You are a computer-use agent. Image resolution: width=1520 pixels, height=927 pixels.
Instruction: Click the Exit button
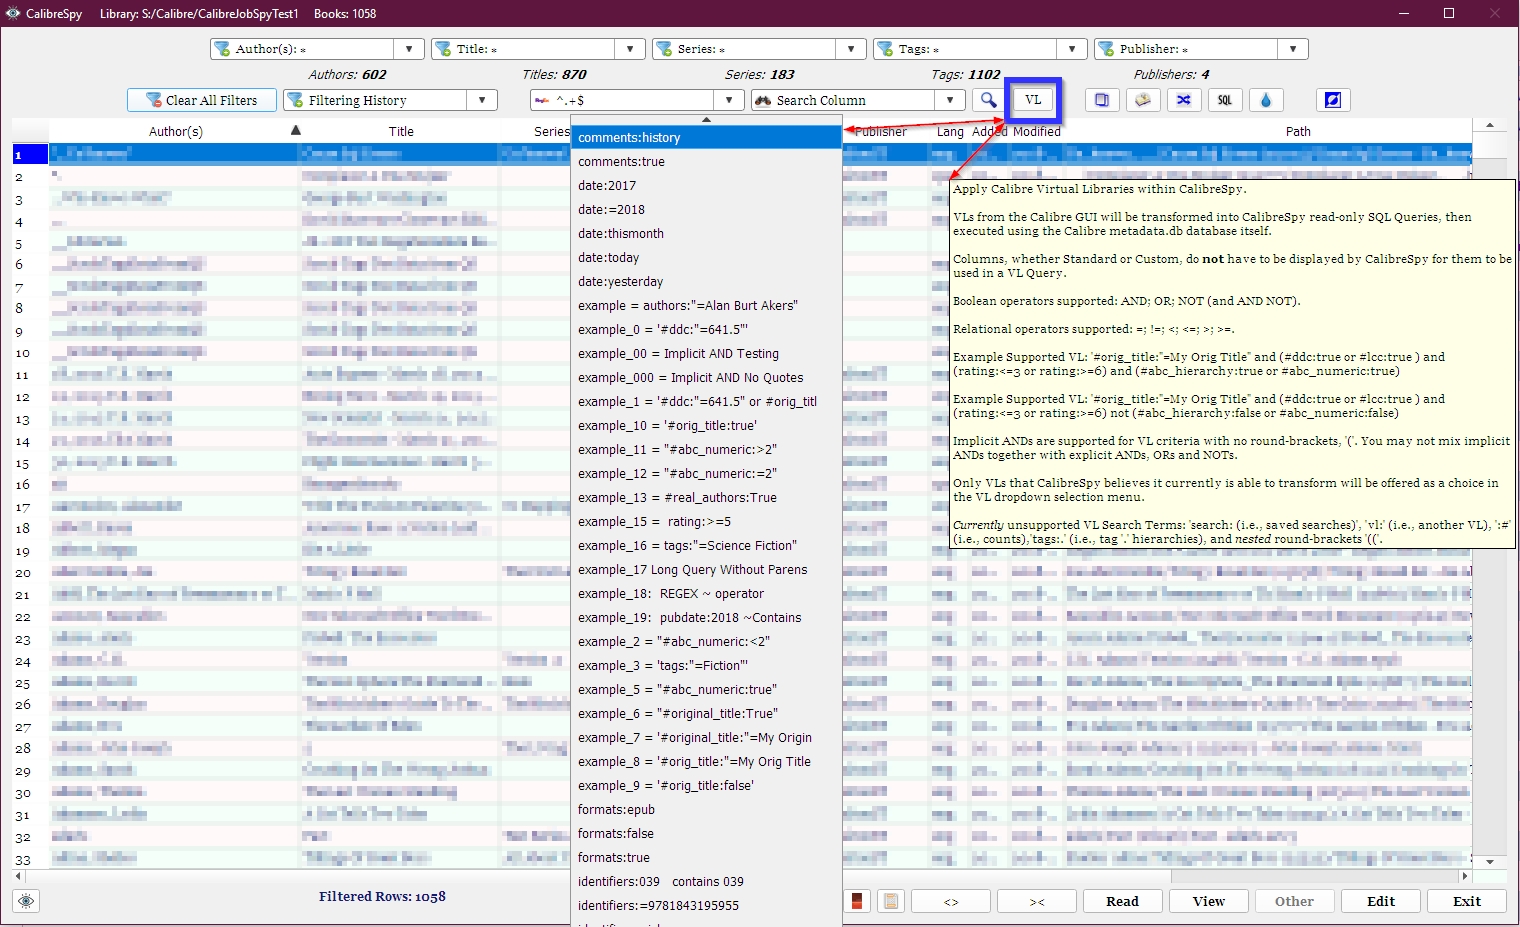[1467, 901]
